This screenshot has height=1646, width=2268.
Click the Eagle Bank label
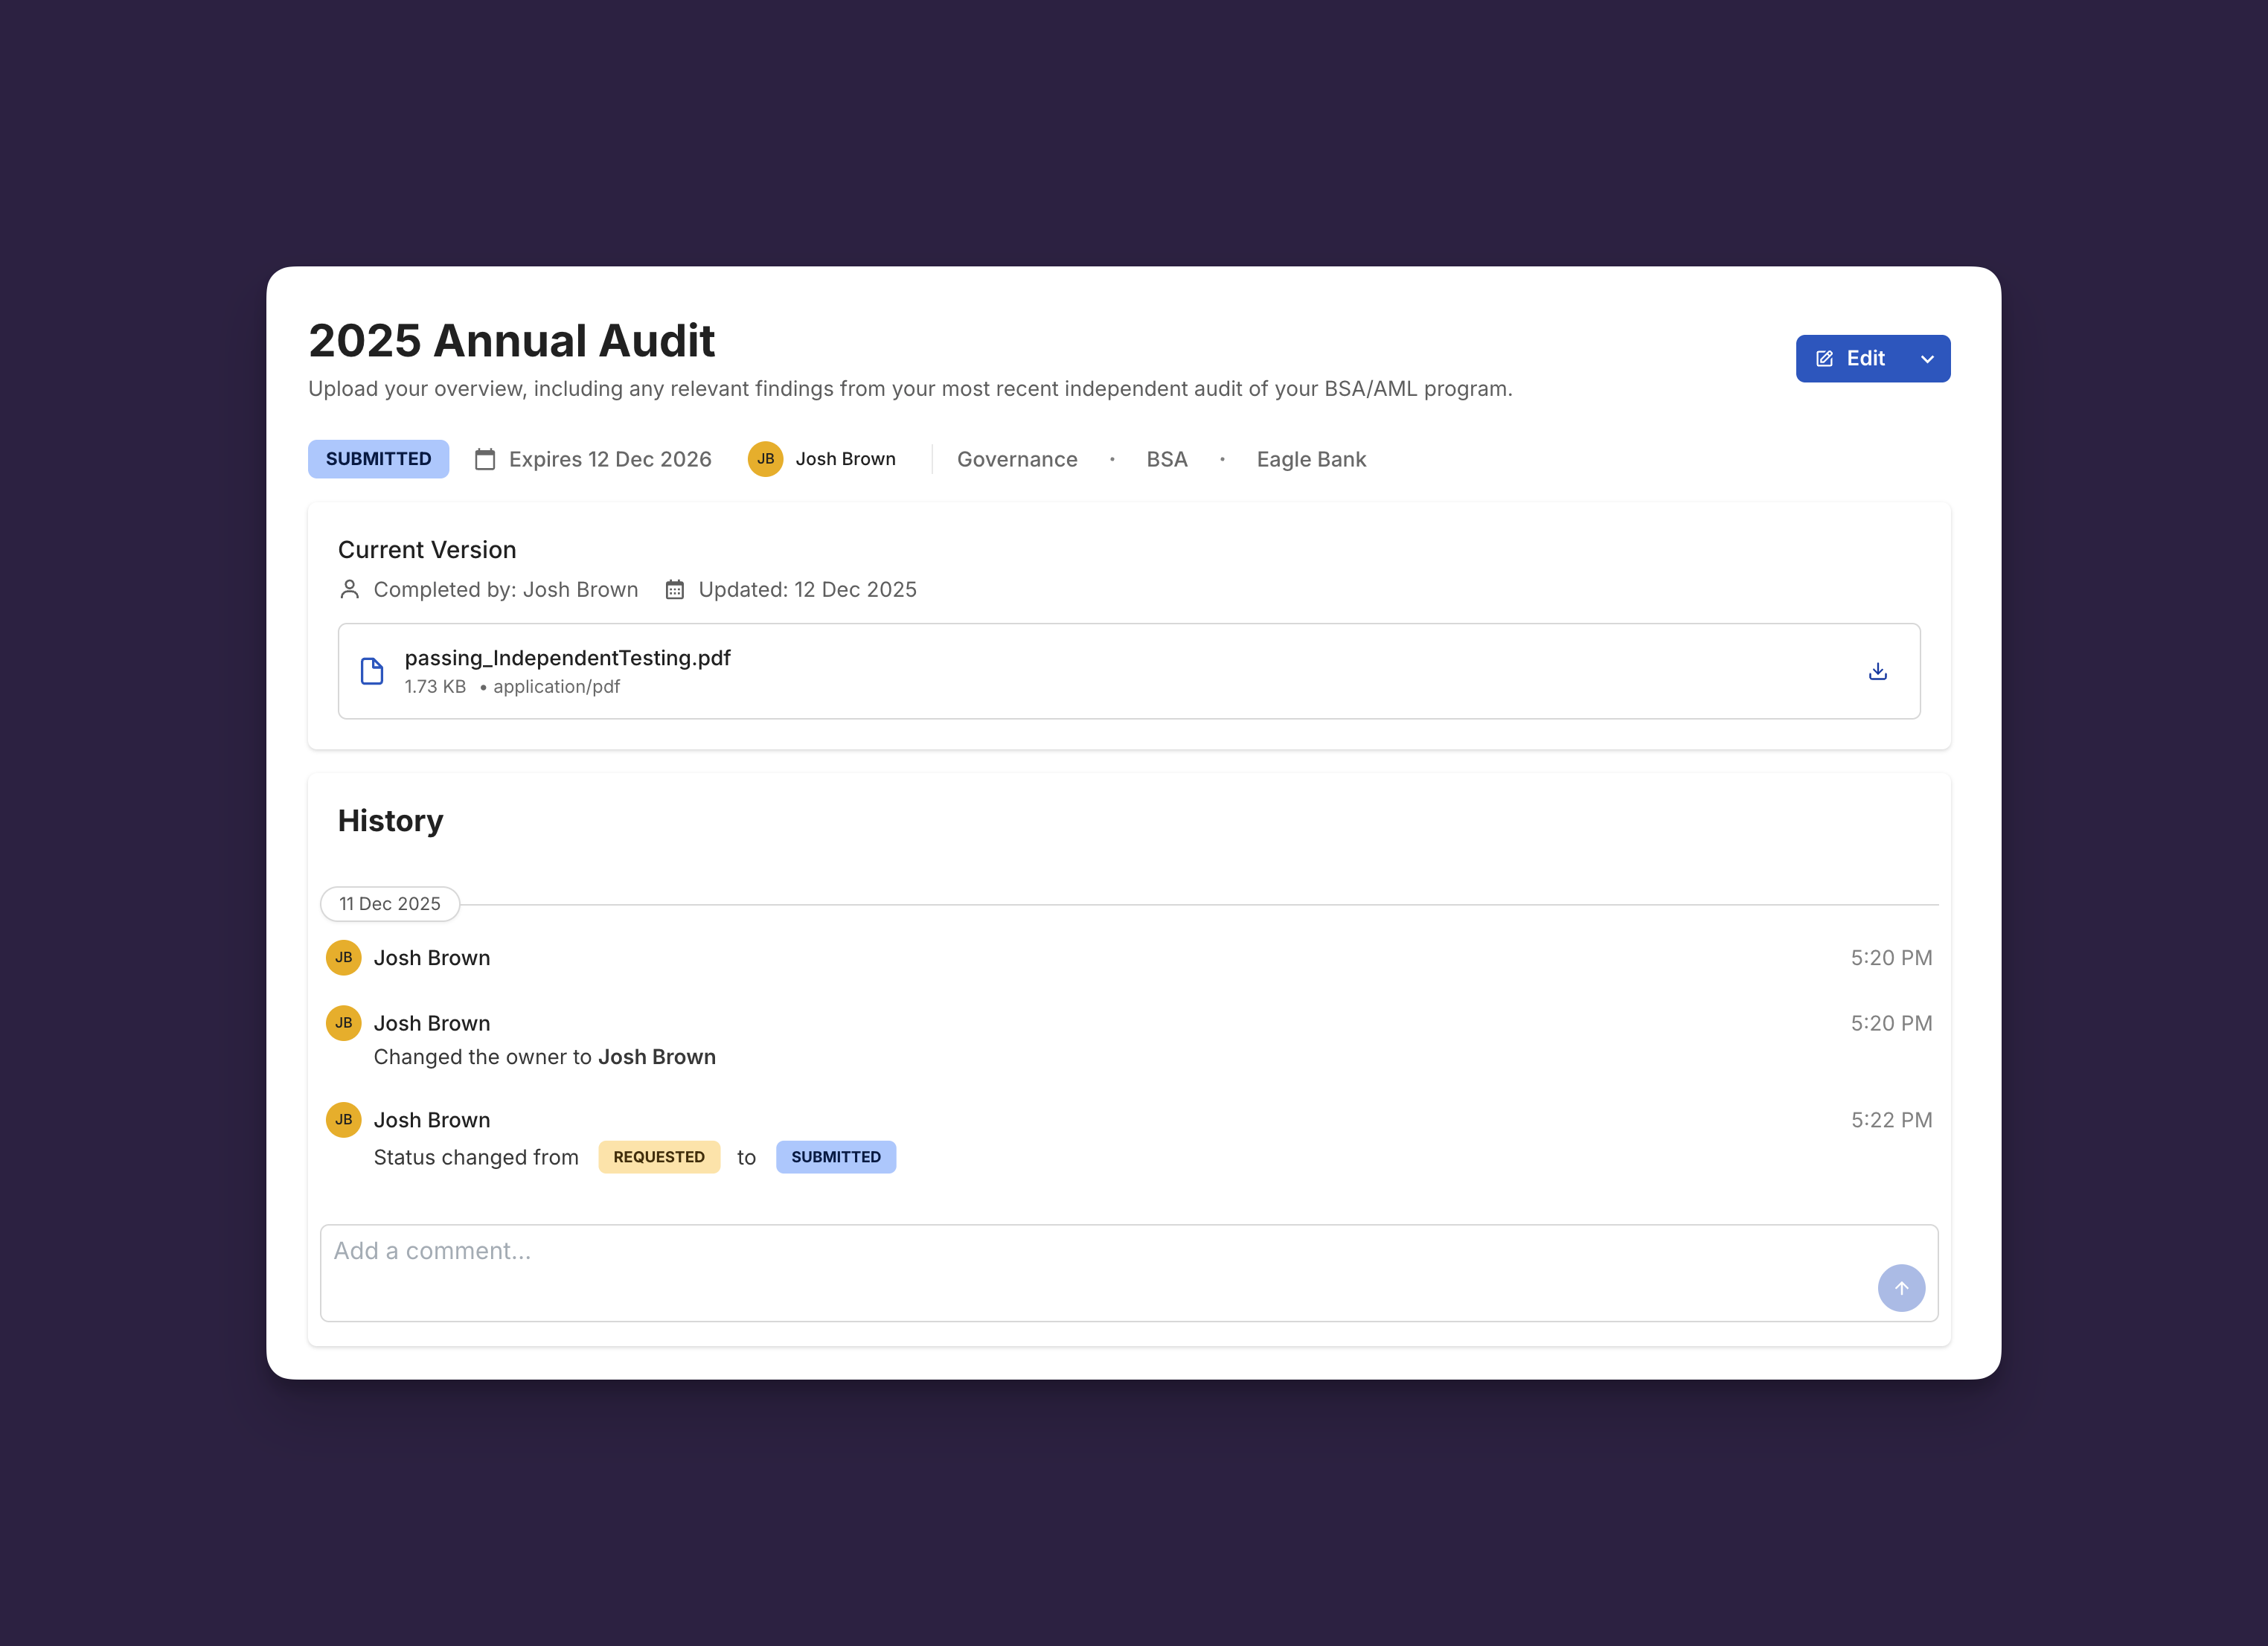coord(1310,459)
